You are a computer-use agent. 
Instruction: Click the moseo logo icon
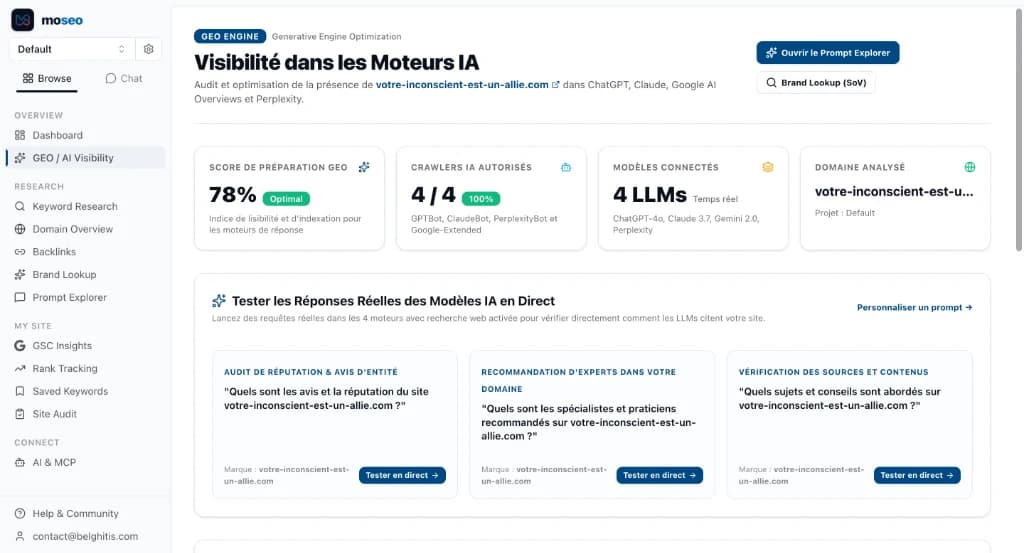point(23,20)
